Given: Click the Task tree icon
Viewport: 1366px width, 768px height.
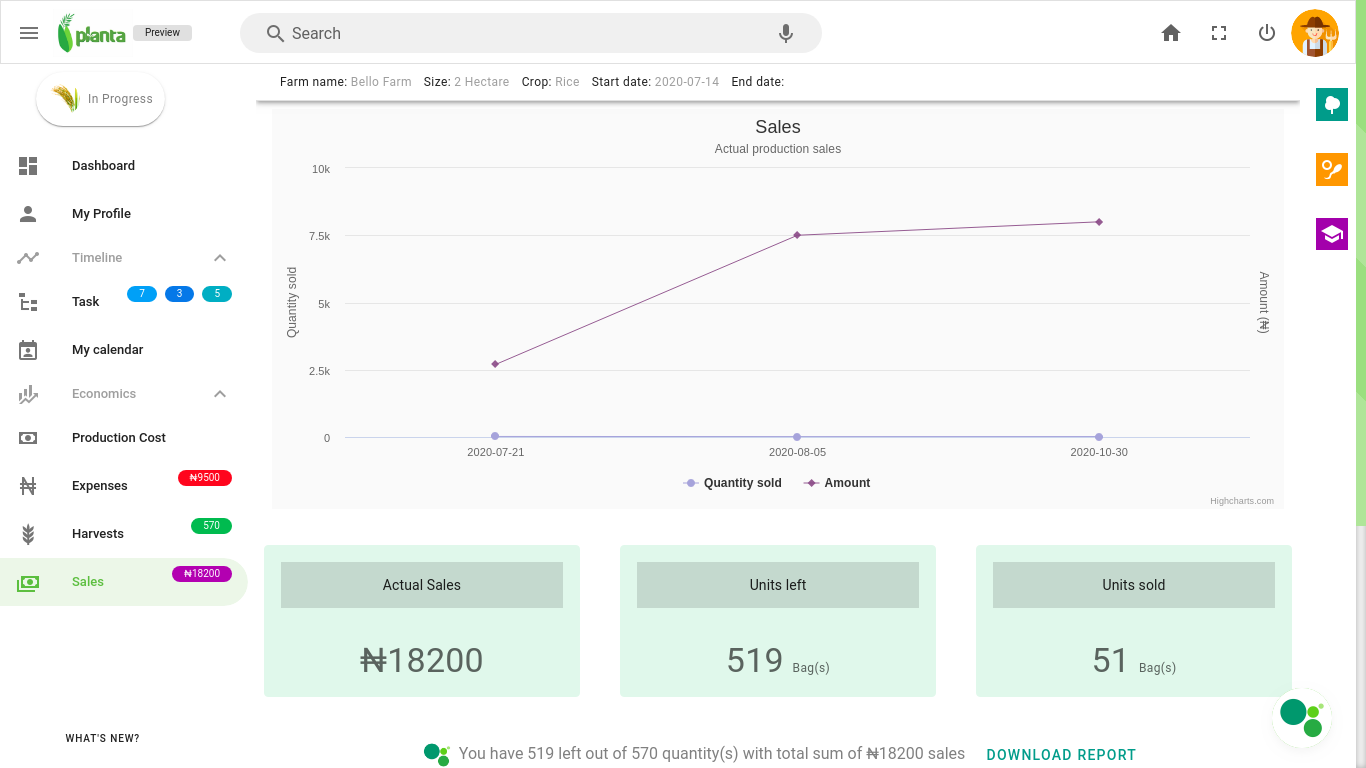Looking at the screenshot, I should [x=28, y=302].
